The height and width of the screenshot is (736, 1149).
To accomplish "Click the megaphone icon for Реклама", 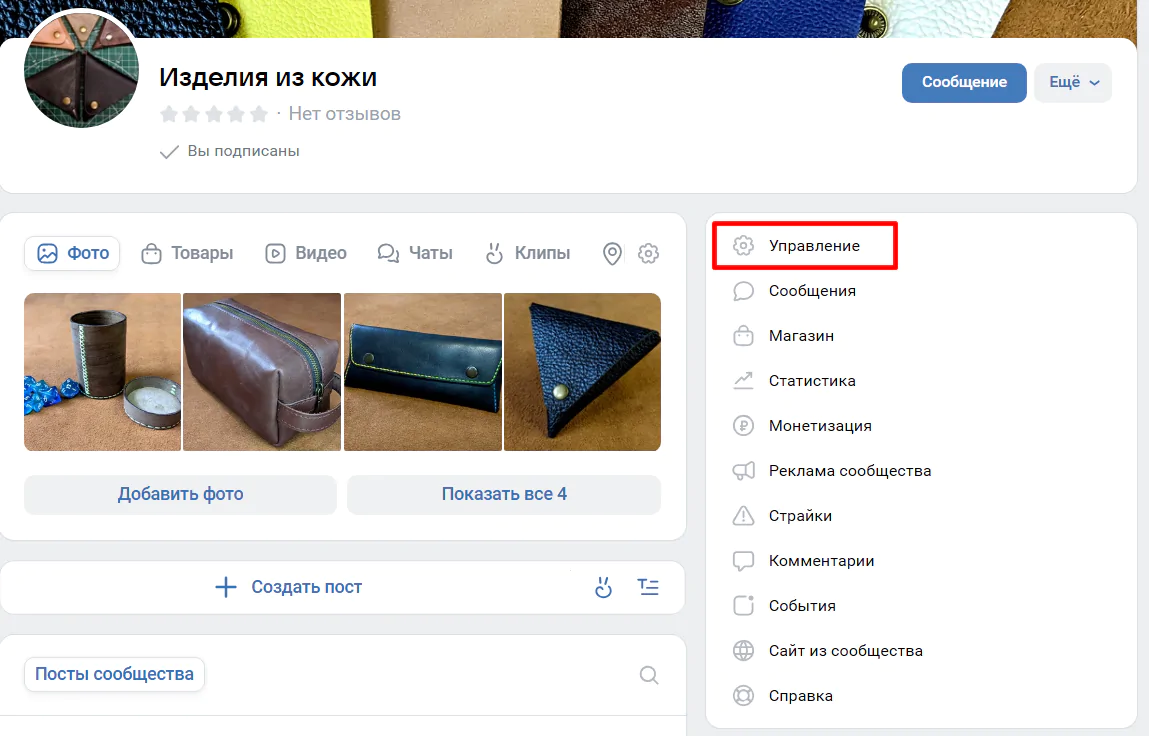I will click(743, 471).
